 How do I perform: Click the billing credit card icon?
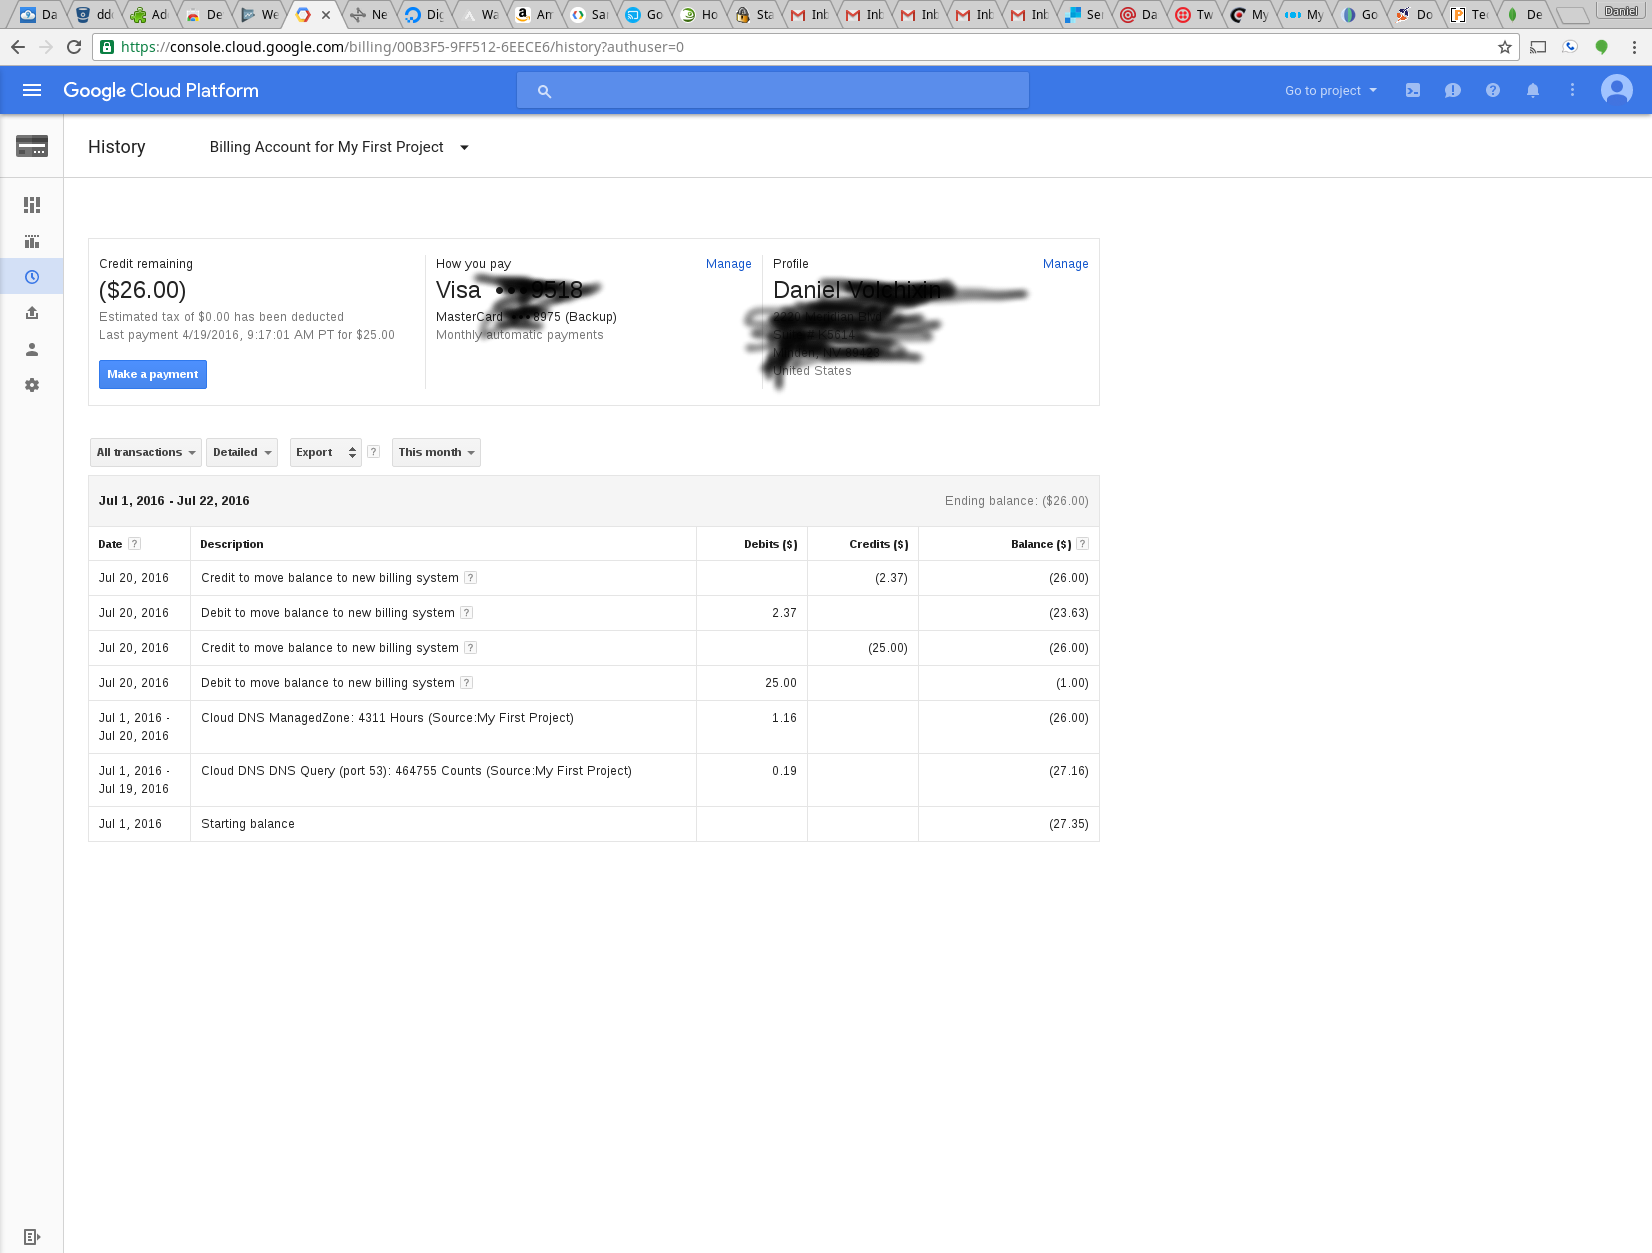(x=32, y=146)
